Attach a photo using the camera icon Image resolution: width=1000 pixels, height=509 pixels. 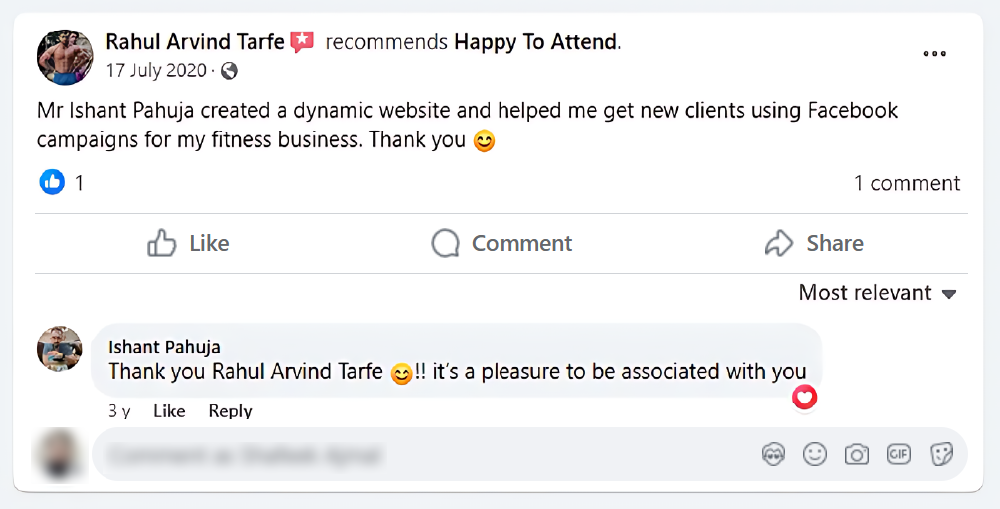(857, 455)
